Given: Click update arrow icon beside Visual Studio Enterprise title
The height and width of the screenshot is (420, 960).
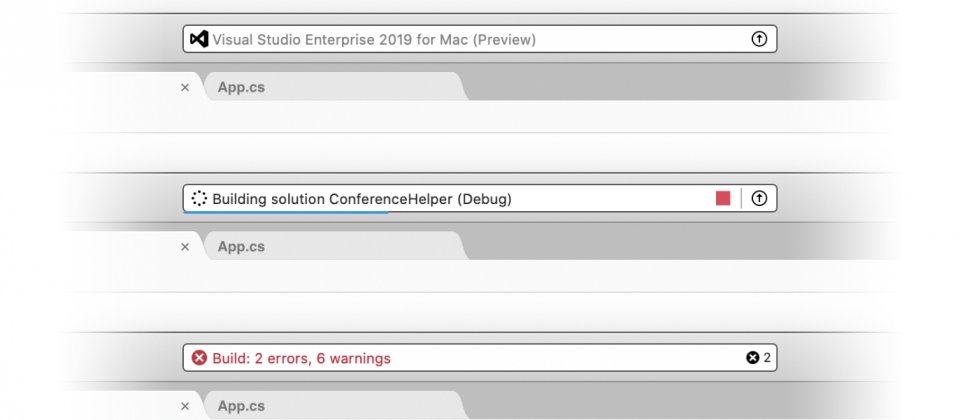Looking at the screenshot, I should pyautogui.click(x=758, y=39).
